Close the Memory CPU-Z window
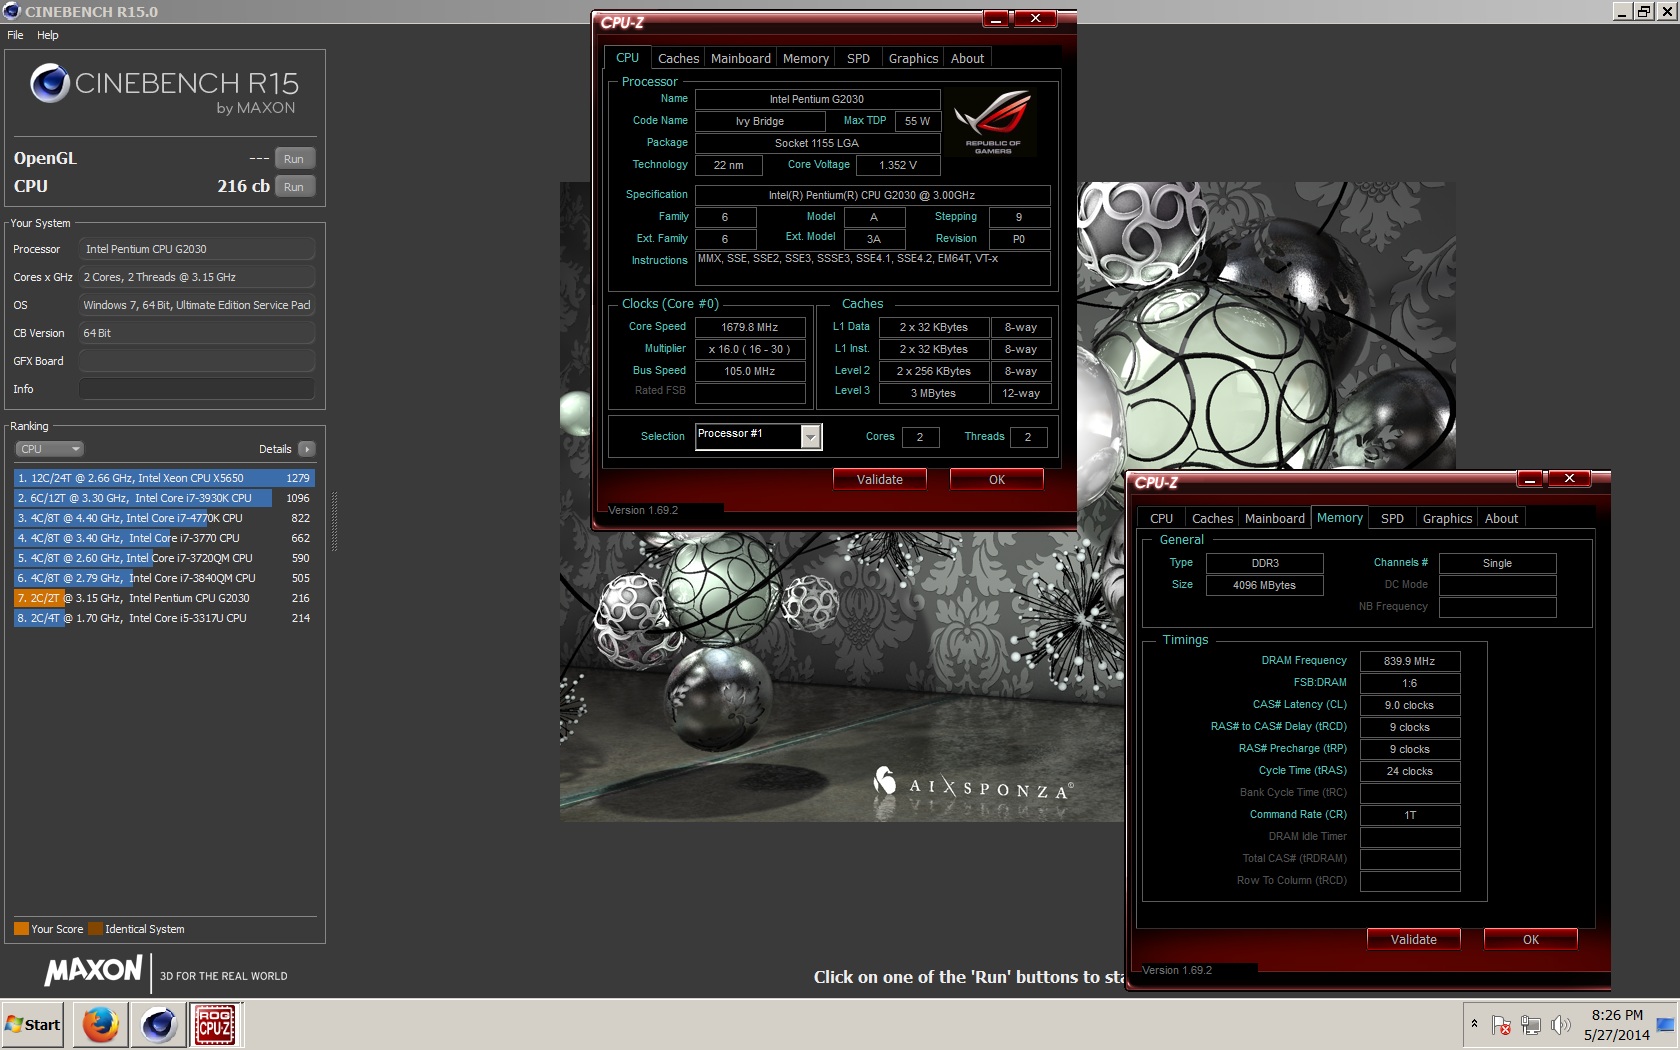Screen dimensions: 1680x1050 [x=1569, y=478]
